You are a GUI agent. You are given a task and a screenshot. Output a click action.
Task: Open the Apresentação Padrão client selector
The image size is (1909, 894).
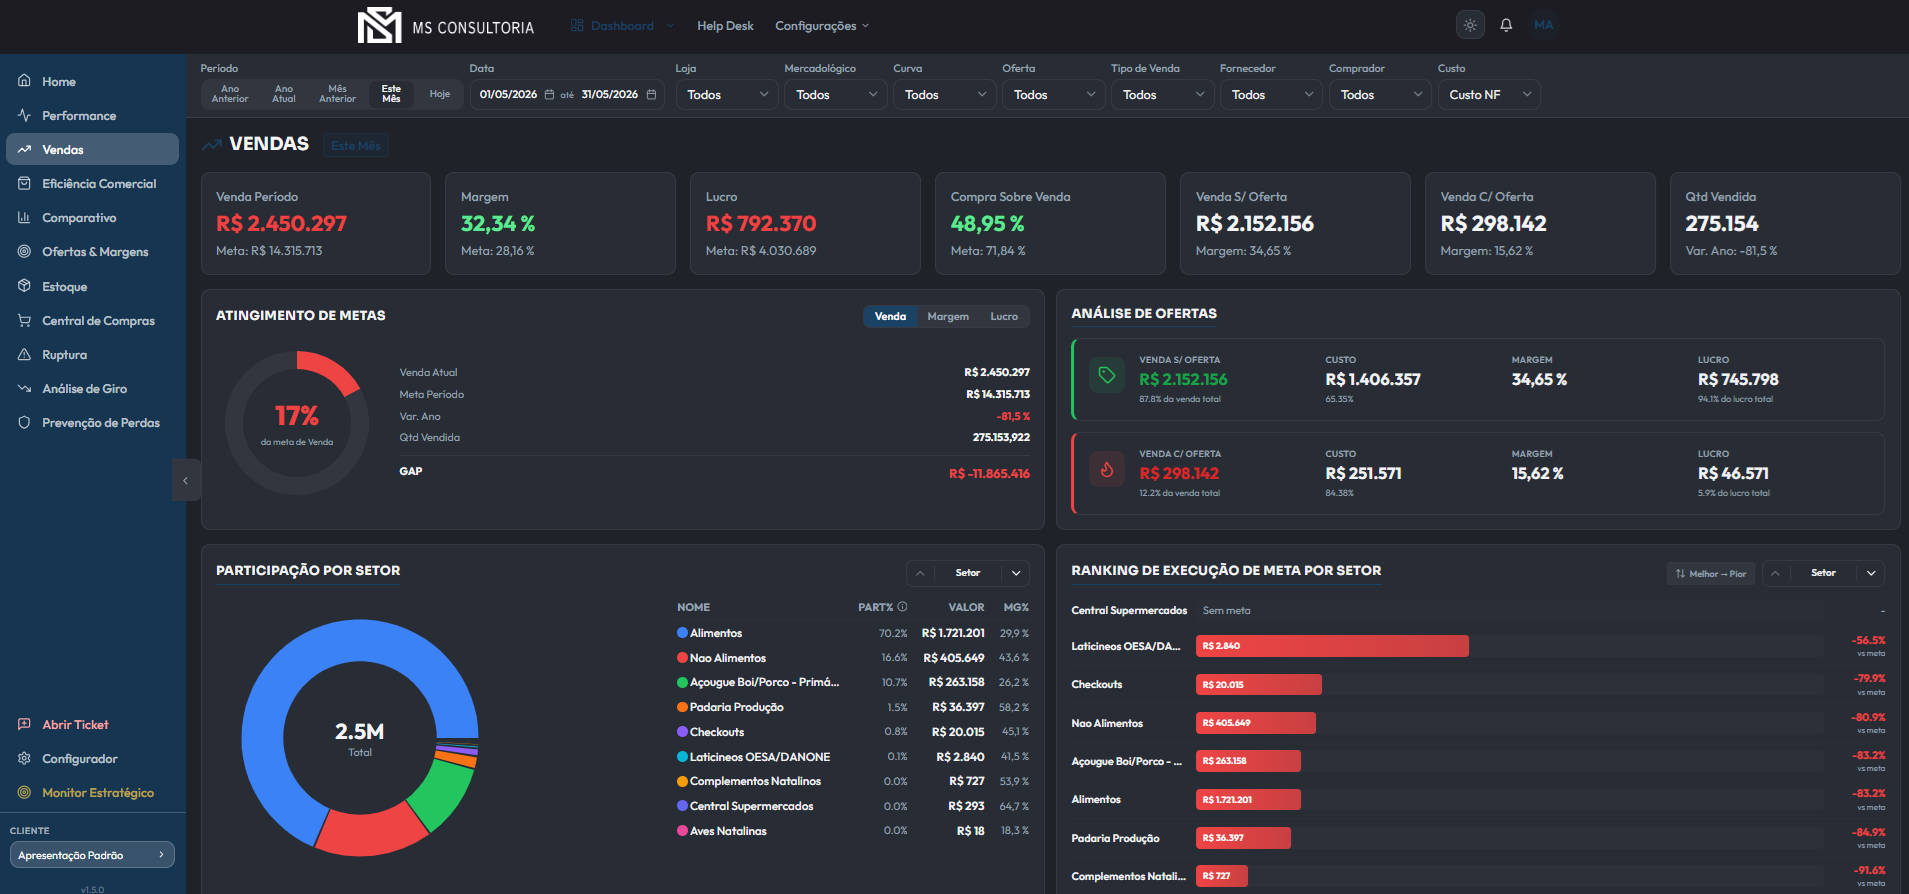pos(92,855)
